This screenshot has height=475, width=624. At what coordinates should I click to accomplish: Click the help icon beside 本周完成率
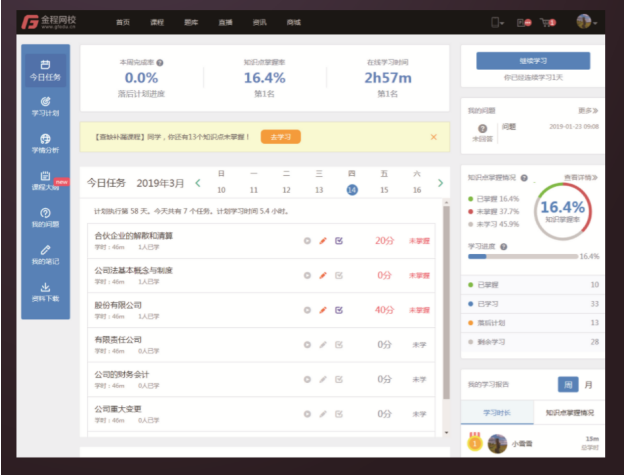[160, 63]
